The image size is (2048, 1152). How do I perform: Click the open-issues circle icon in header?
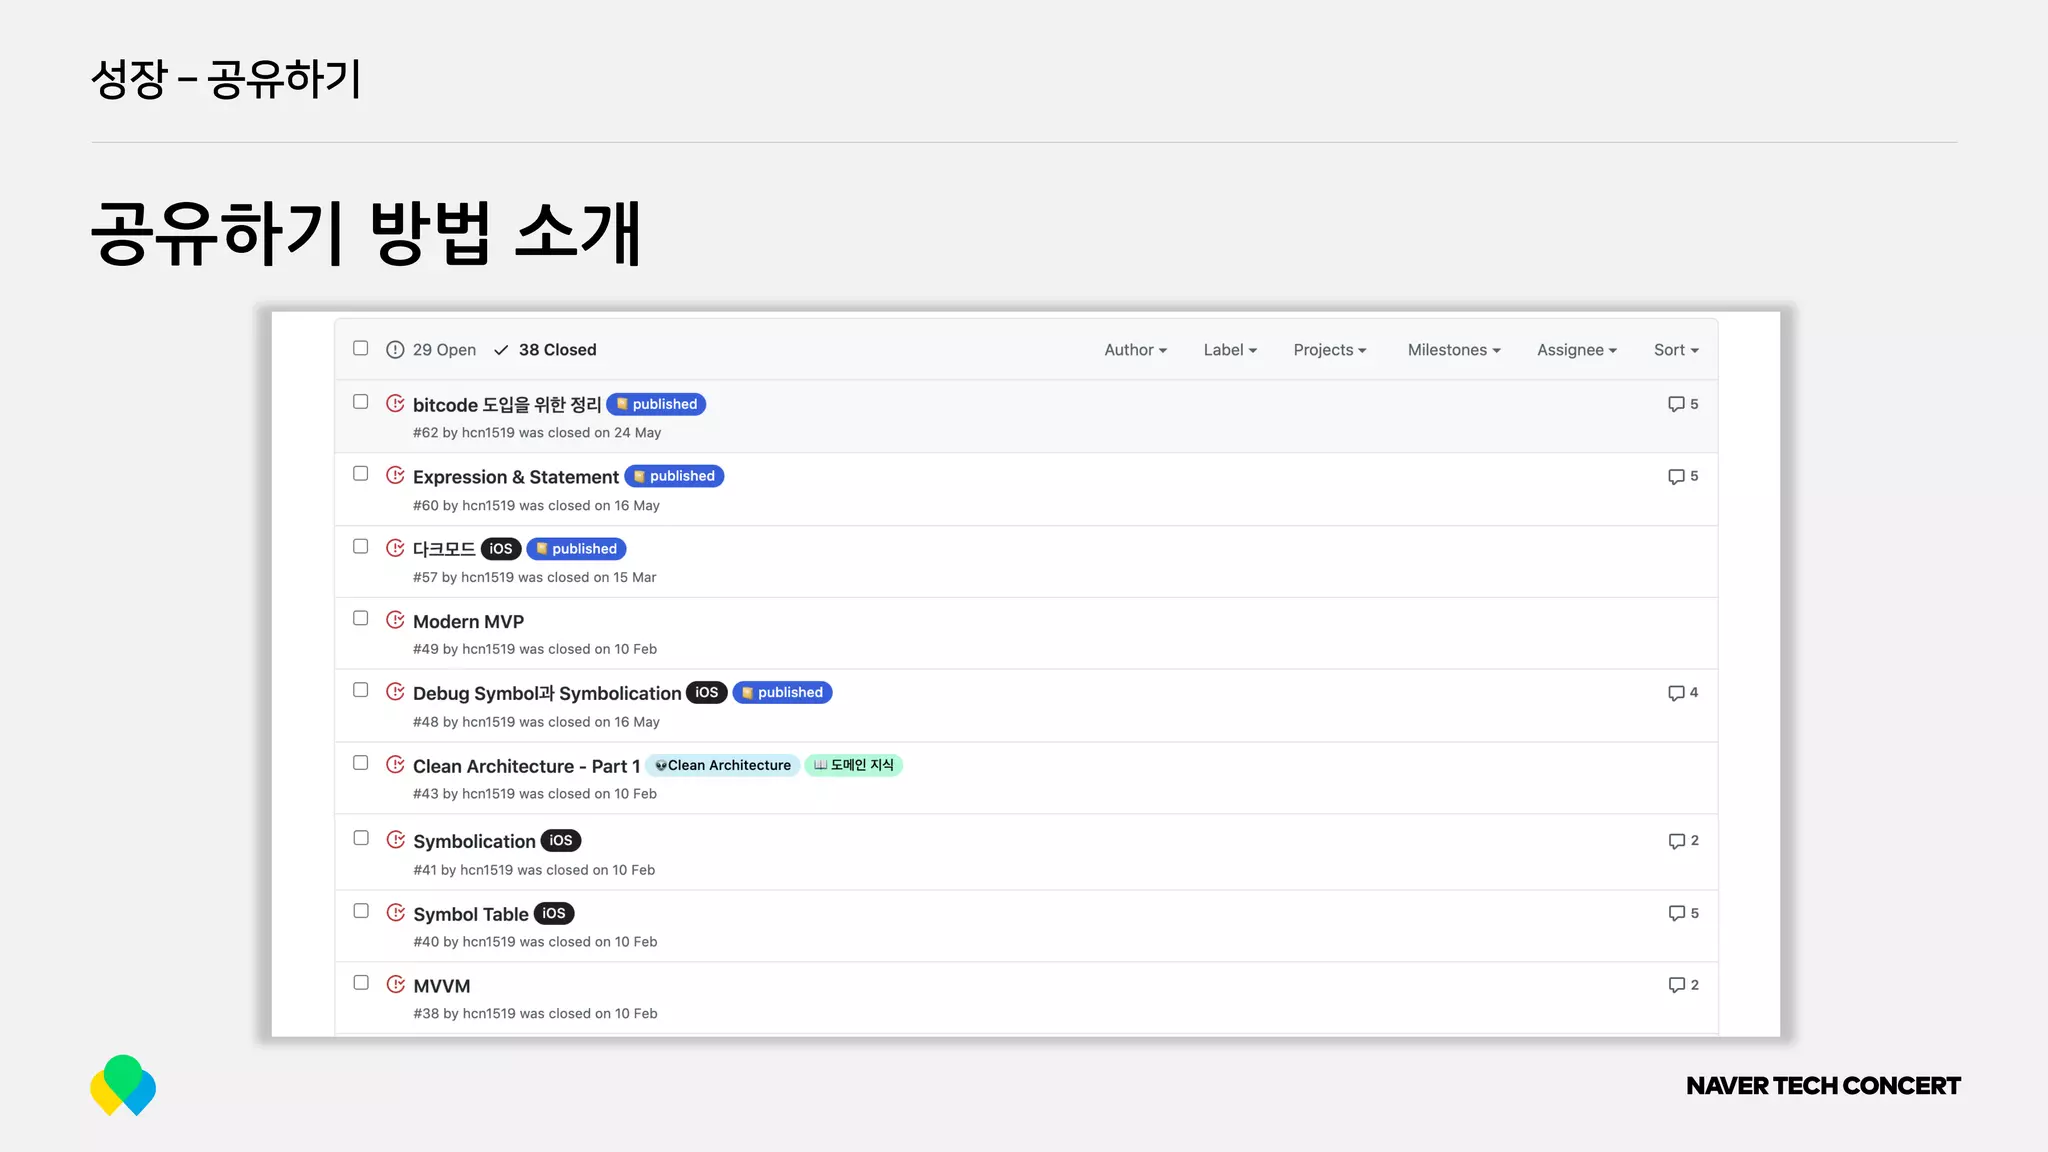(x=395, y=350)
